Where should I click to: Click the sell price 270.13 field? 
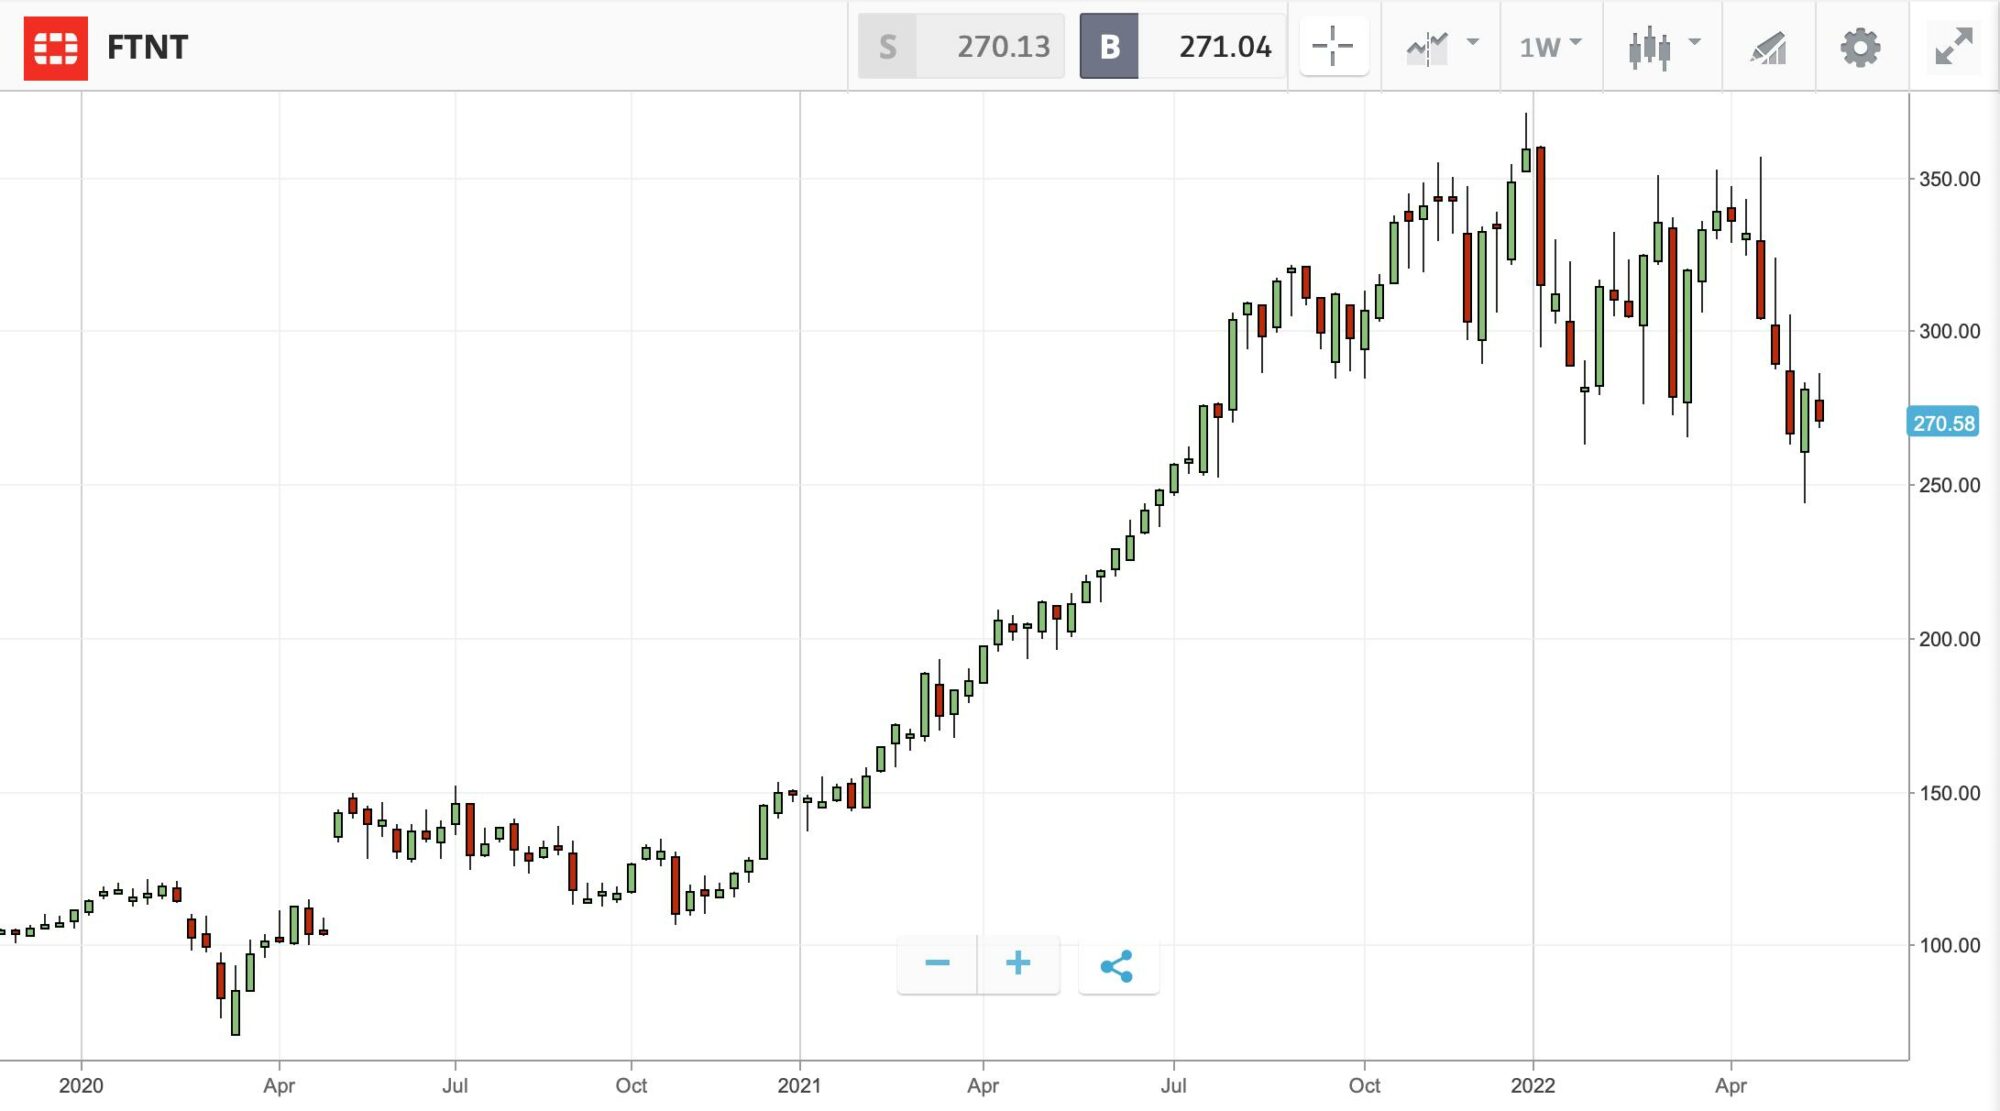point(1003,46)
